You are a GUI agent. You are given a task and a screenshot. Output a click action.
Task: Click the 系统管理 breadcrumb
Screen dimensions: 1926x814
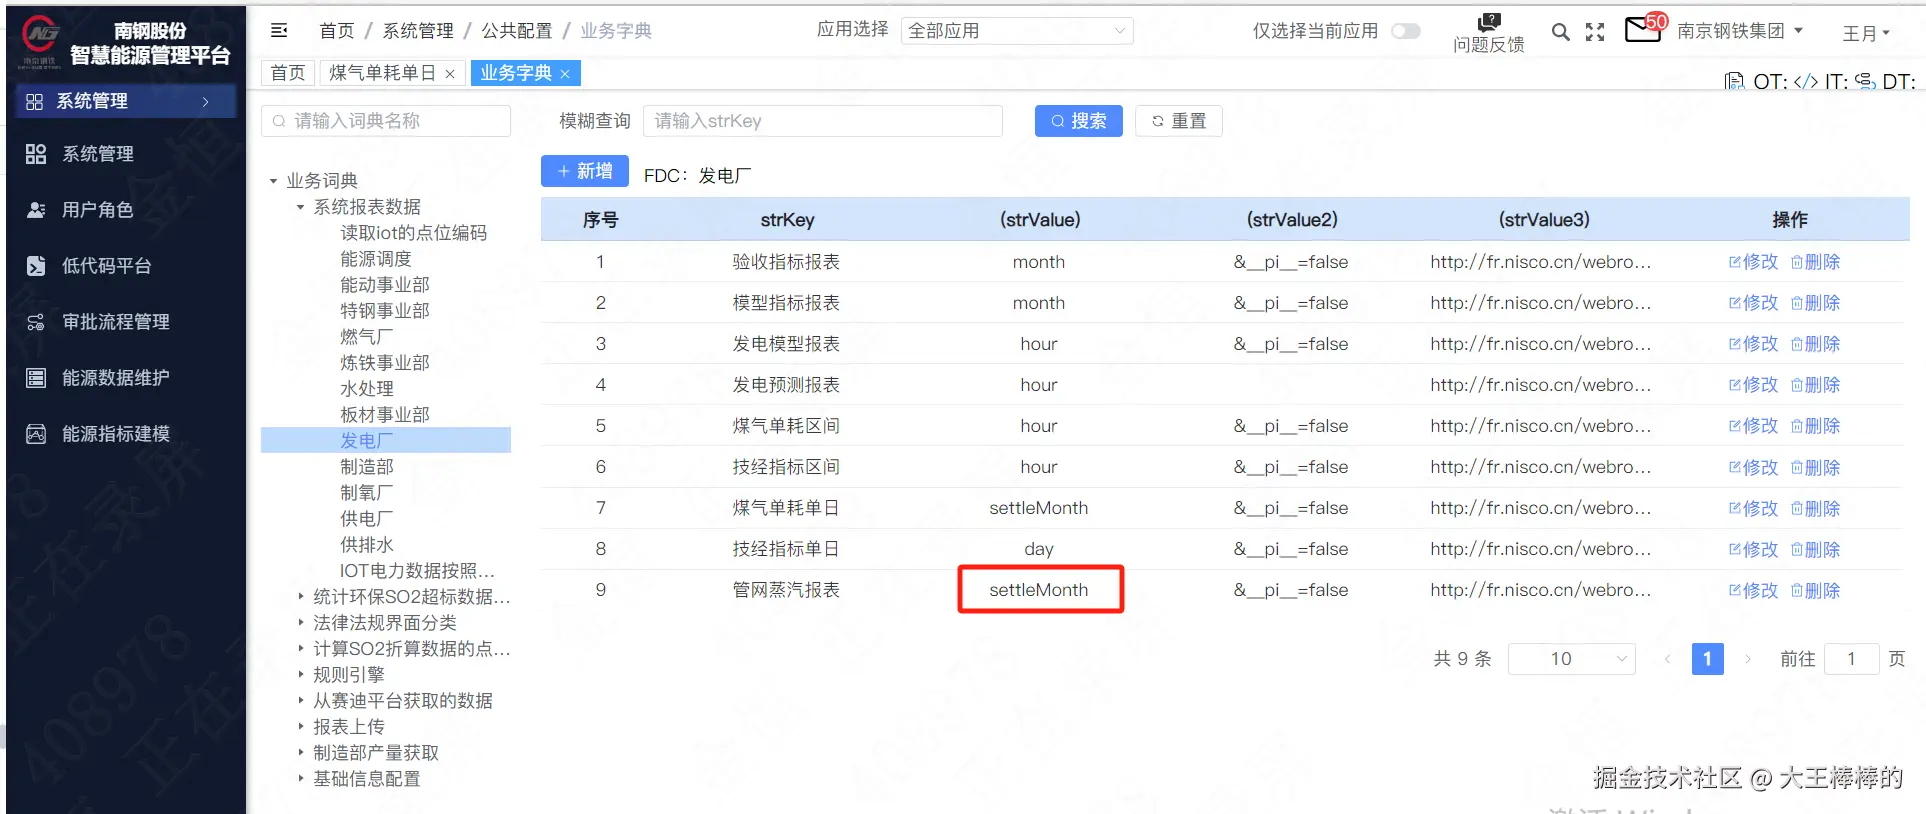(418, 31)
